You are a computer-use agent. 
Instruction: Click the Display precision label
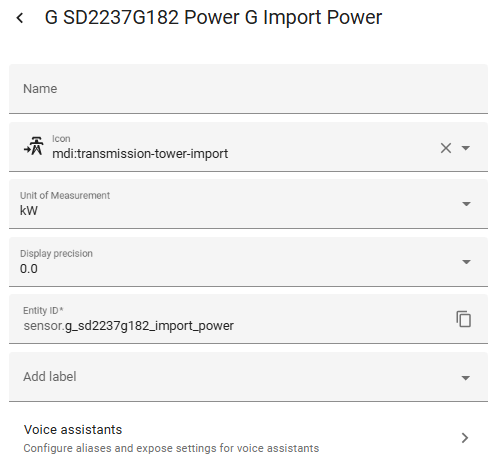tap(56, 254)
